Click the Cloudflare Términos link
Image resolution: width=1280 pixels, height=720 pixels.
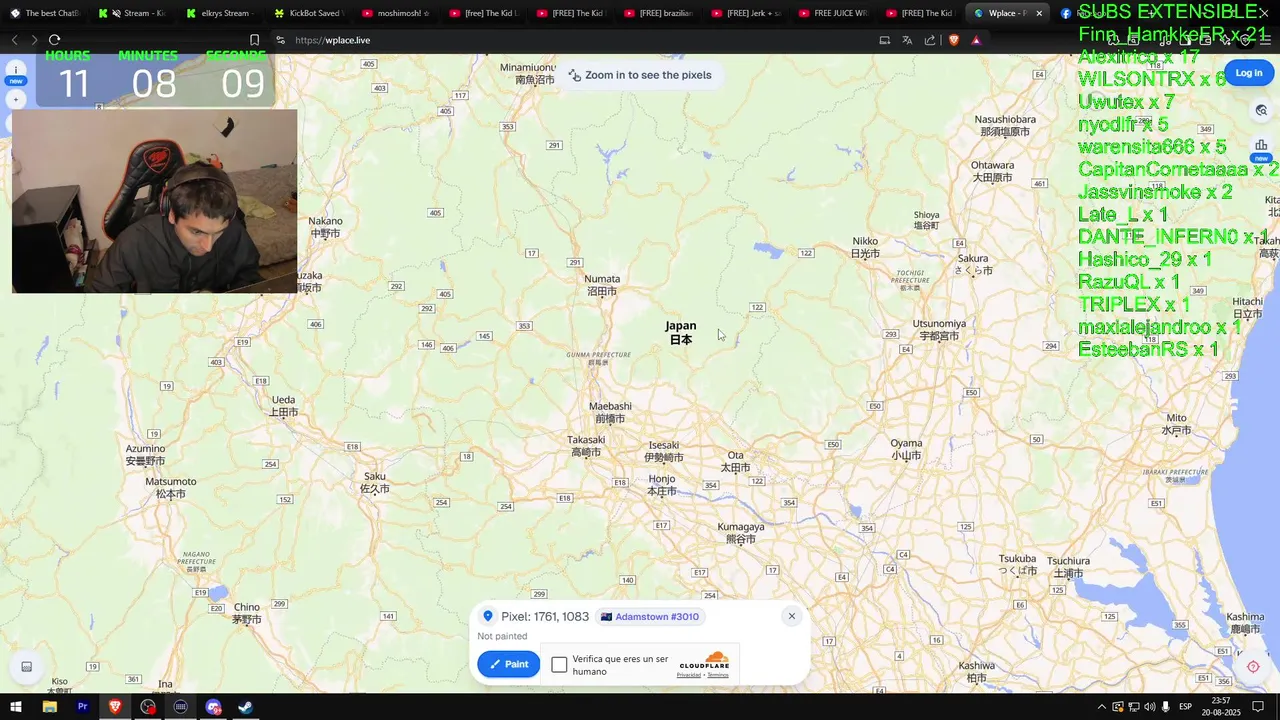click(718, 675)
